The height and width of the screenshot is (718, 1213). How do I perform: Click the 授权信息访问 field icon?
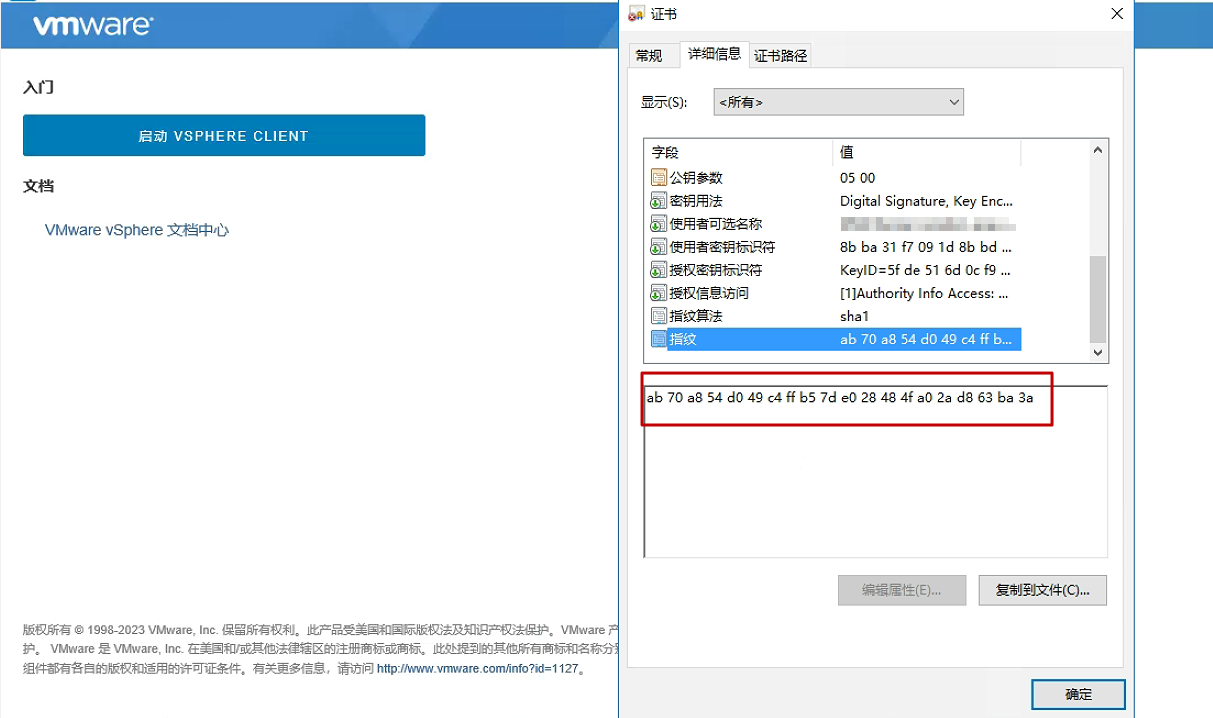pyautogui.click(x=658, y=293)
